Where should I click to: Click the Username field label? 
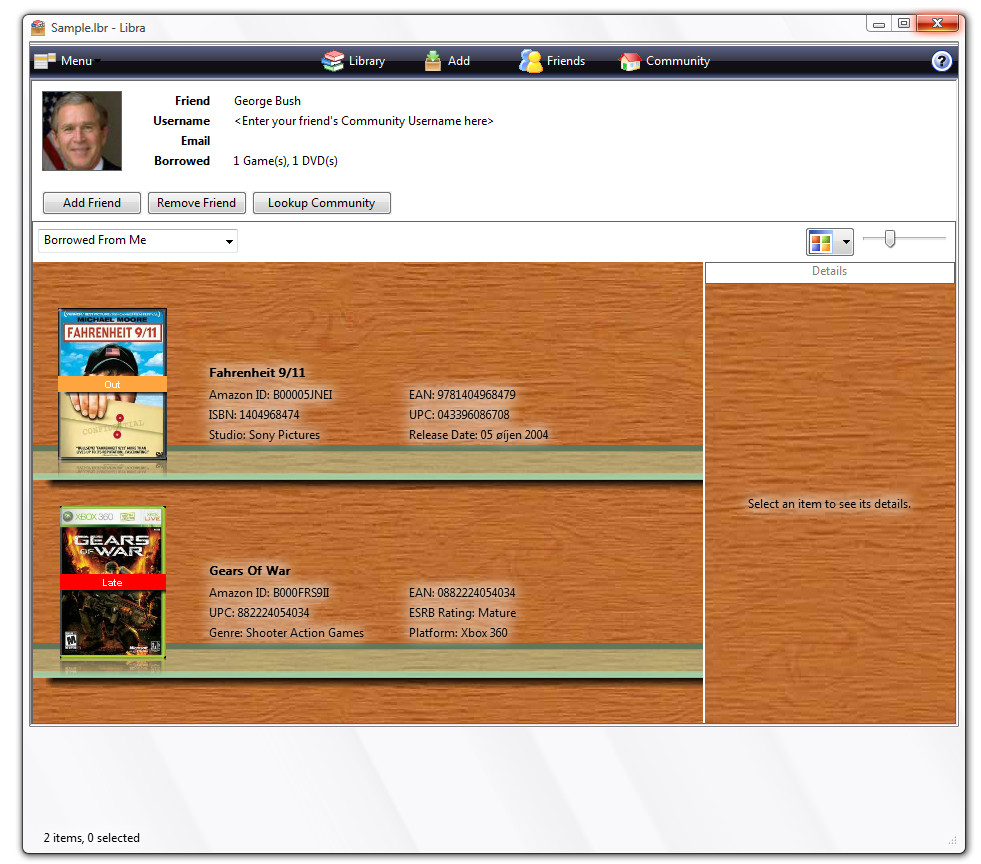click(x=181, y=121)
